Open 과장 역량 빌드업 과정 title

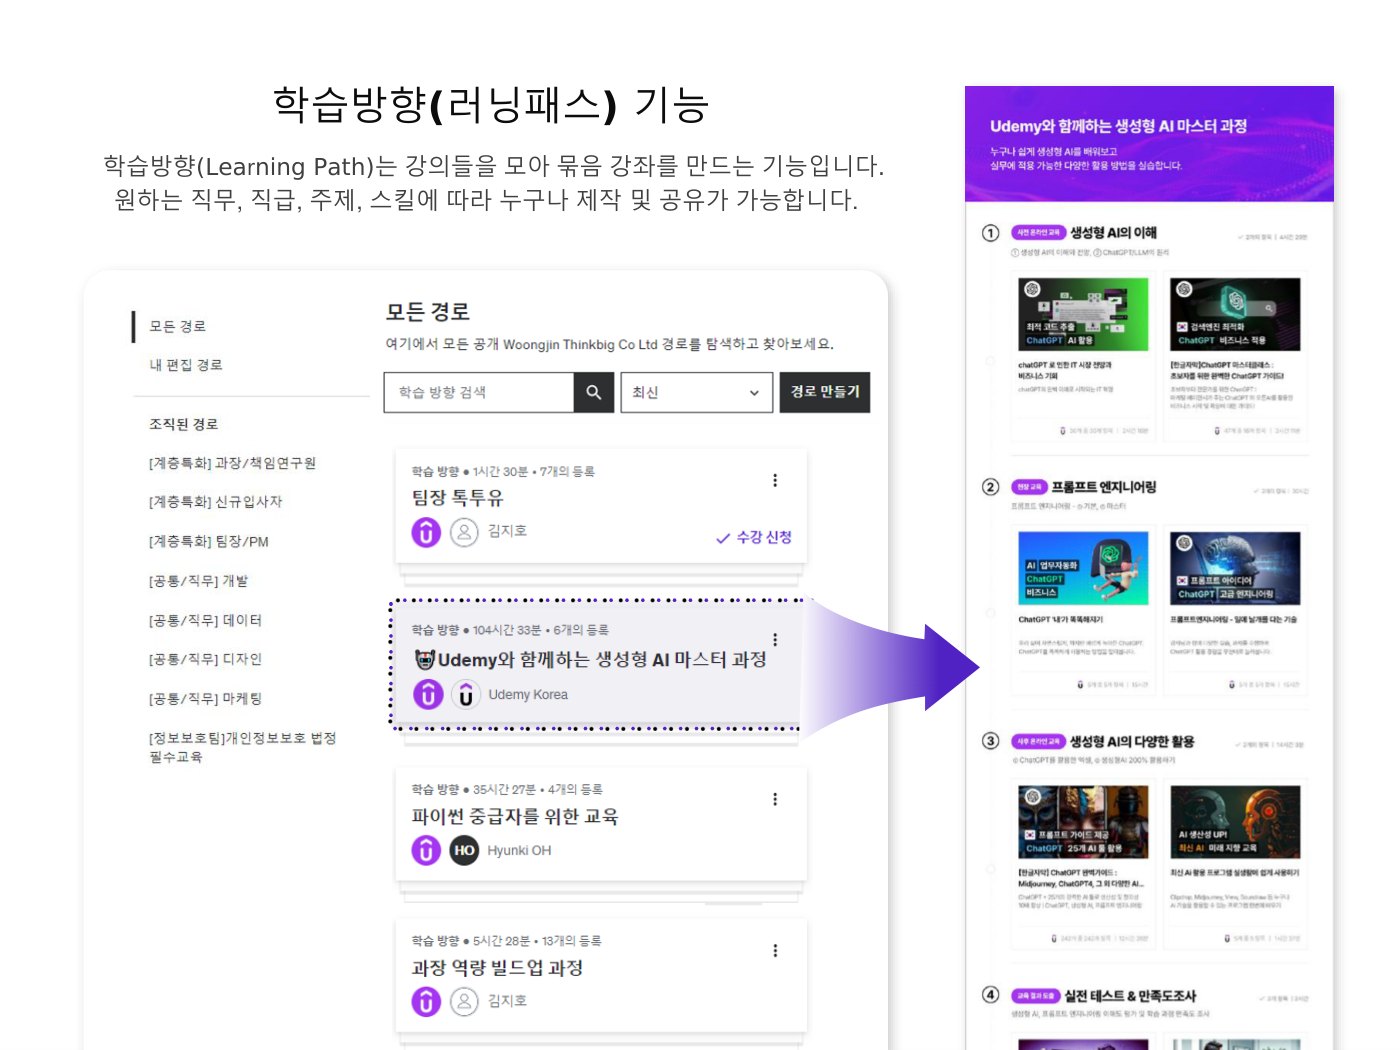(497, 968)
